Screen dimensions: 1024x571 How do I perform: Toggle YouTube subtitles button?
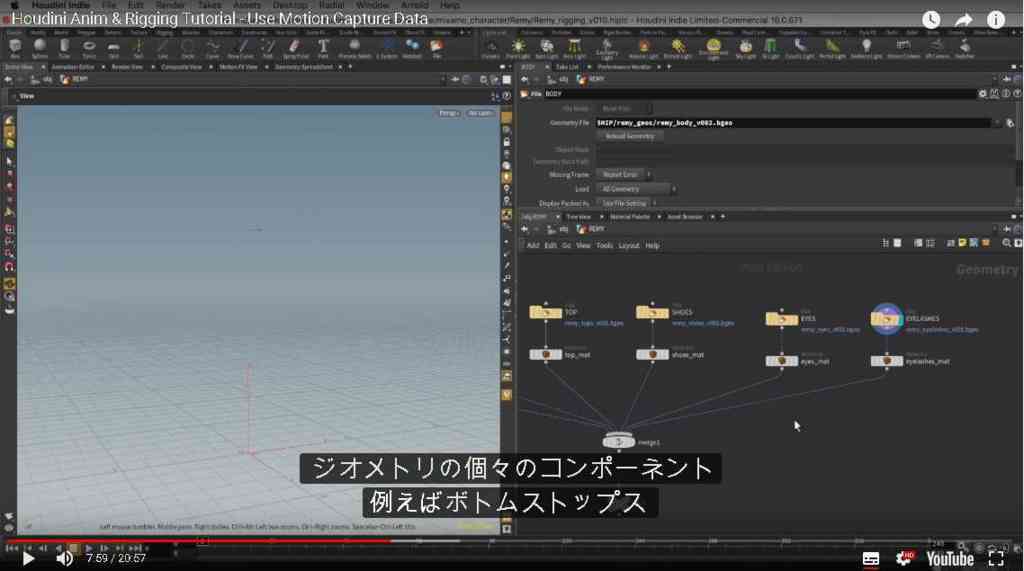pyautogui.click(x=871, y=559)
